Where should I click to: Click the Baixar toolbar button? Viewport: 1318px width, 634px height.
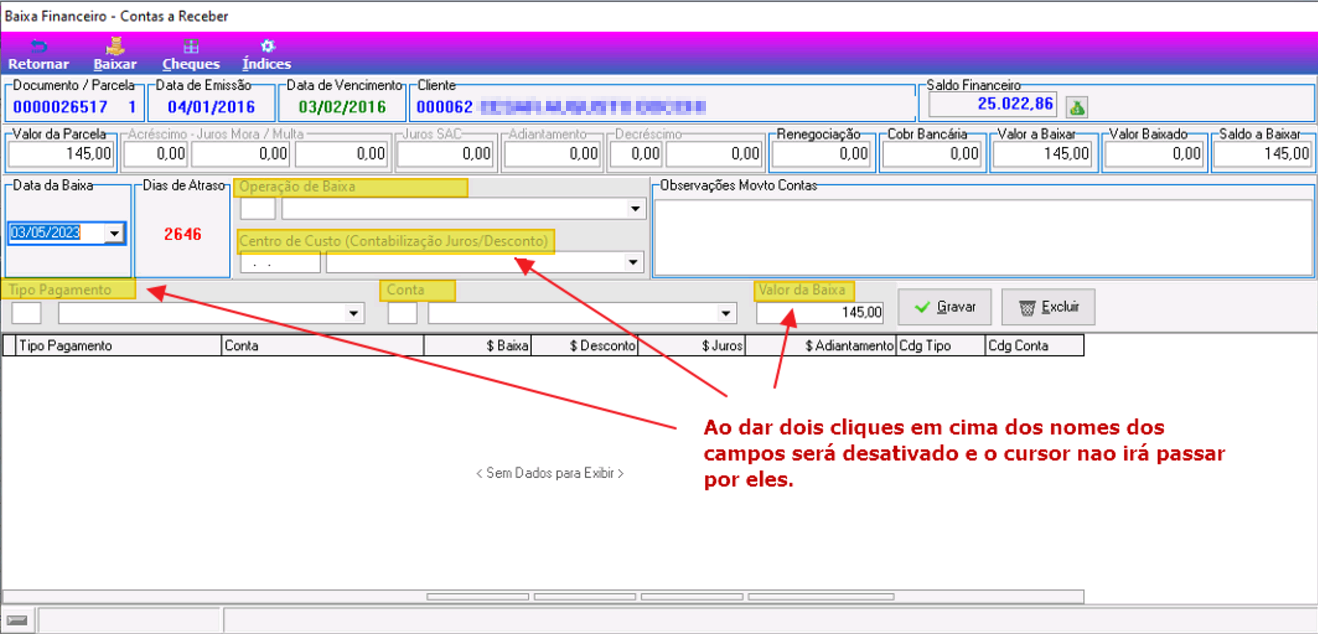point(114,55)
